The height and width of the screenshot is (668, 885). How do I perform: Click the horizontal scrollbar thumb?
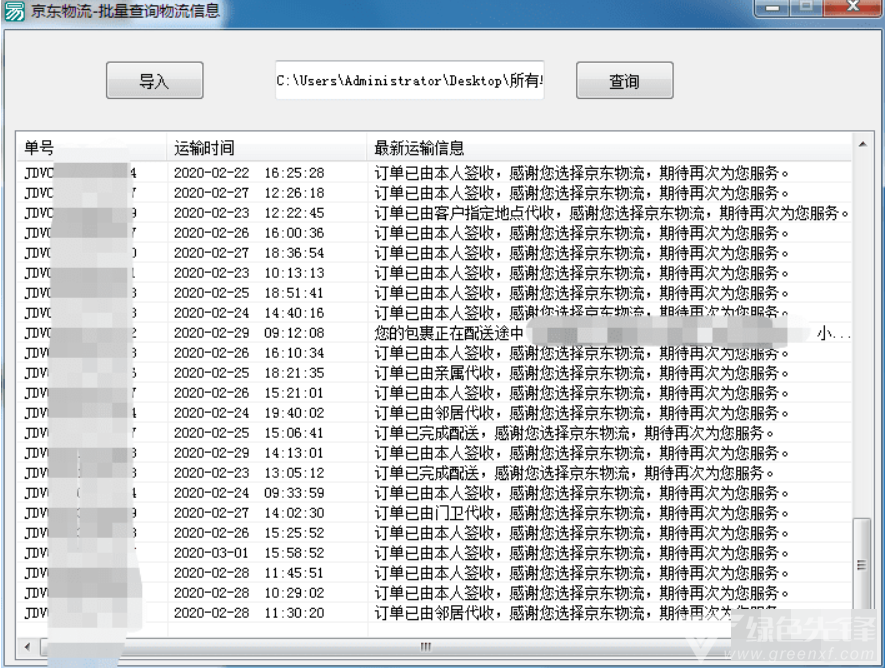[426, 647]
